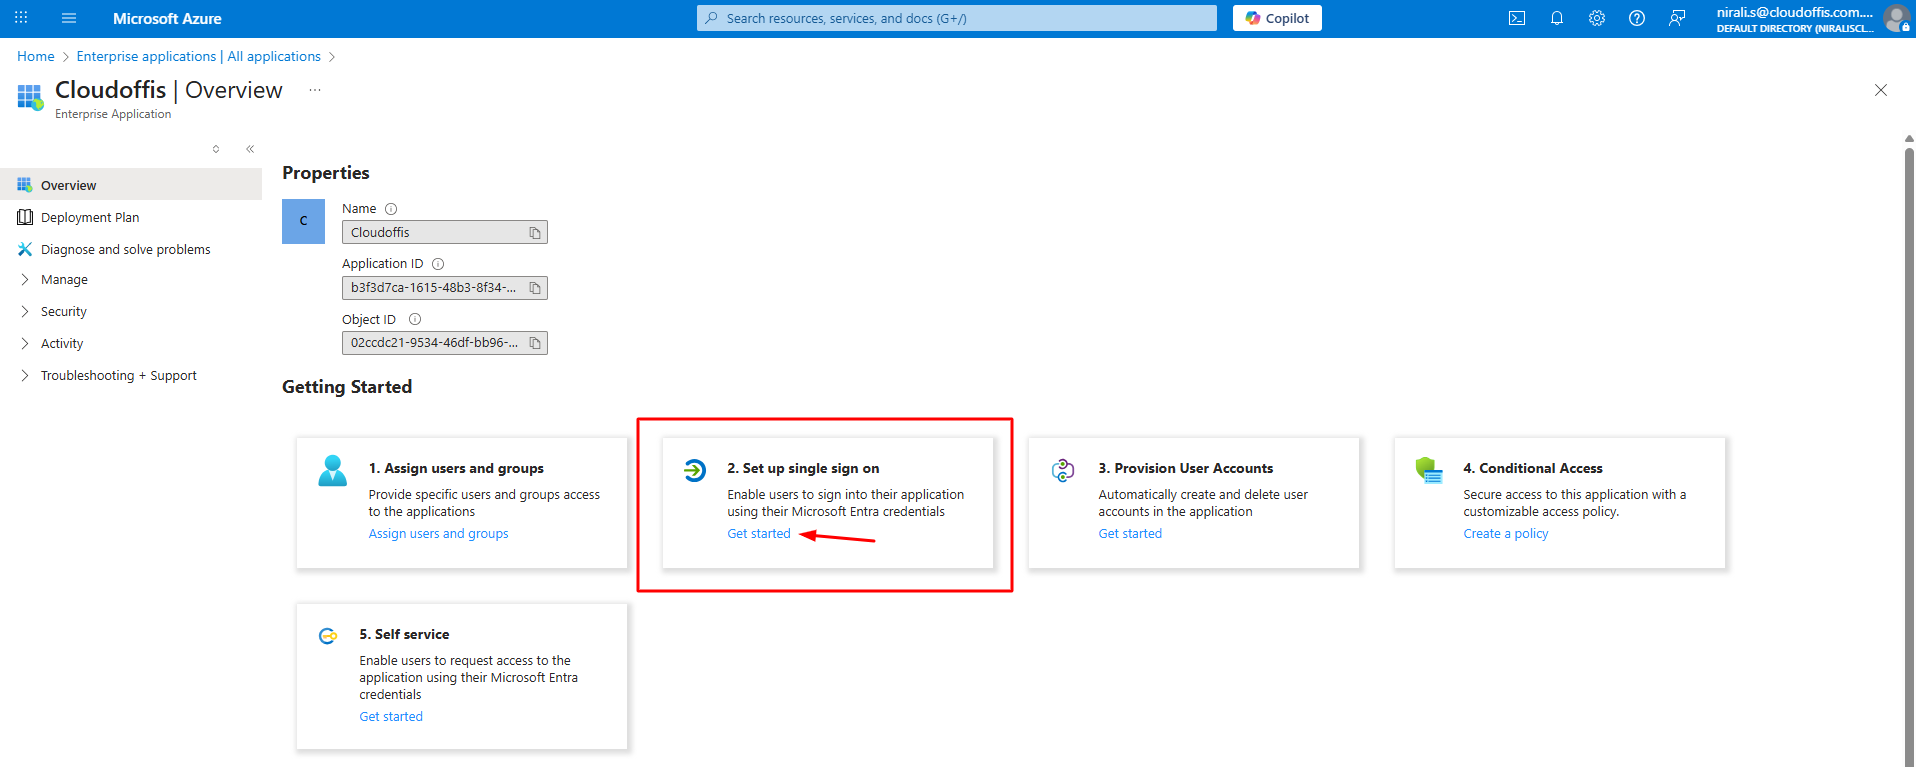
Task: Close the Cloudoffis Overview blade
Action: click(x=1881, y=90)
